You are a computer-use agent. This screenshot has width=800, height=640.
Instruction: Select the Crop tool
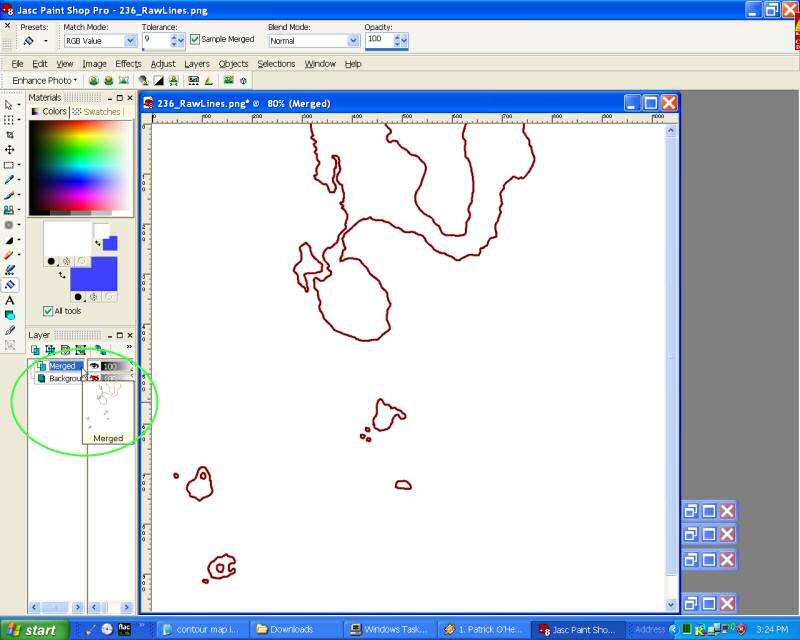pyautogui.click(x=10, y=134)
